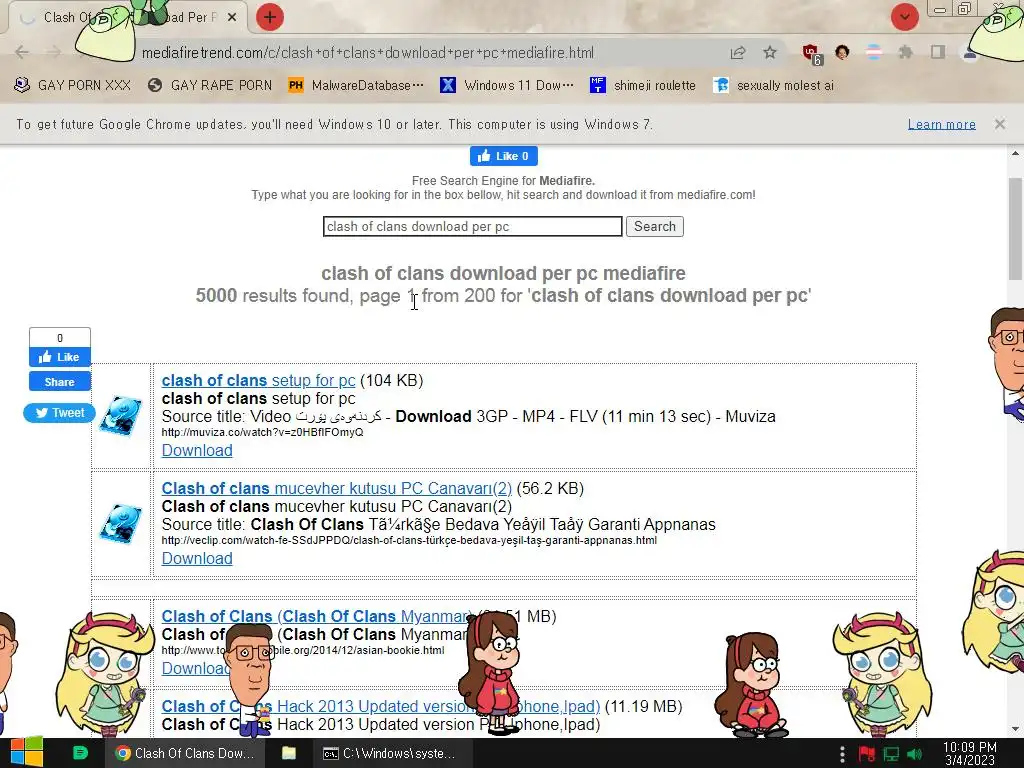Screen dimensions: 1024x768
Task: Open the extensions puzzle piece menu
Action: (905, 52)
